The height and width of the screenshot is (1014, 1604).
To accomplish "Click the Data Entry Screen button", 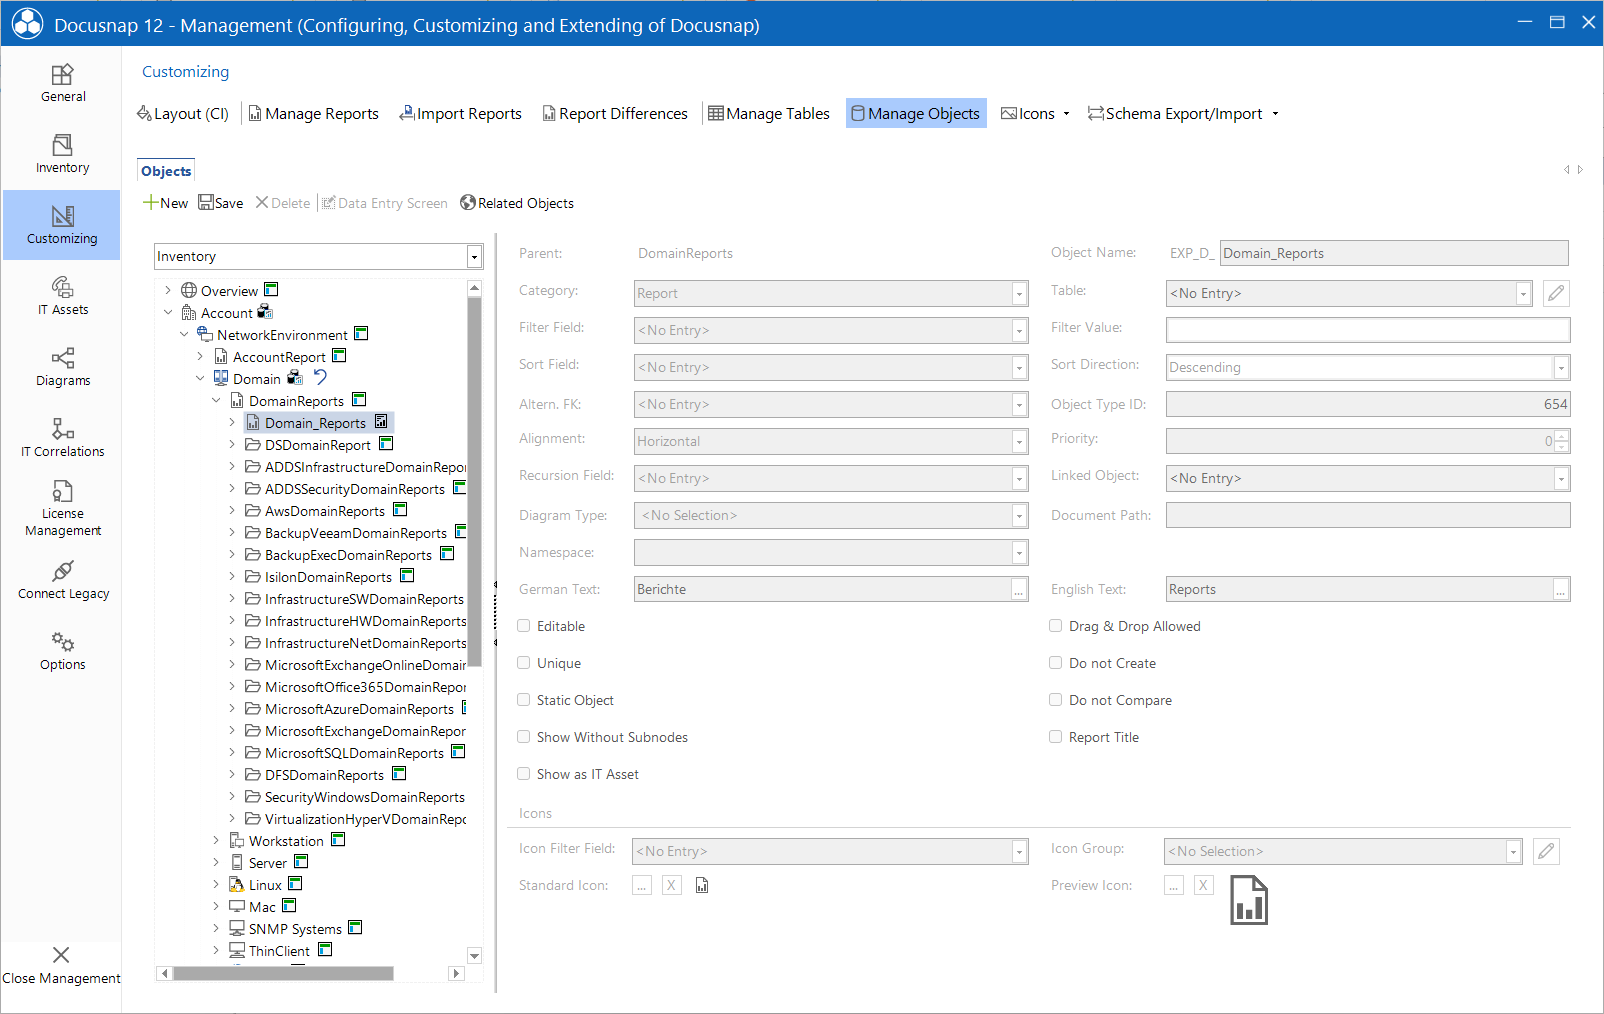I will click(x=385, y=203).
